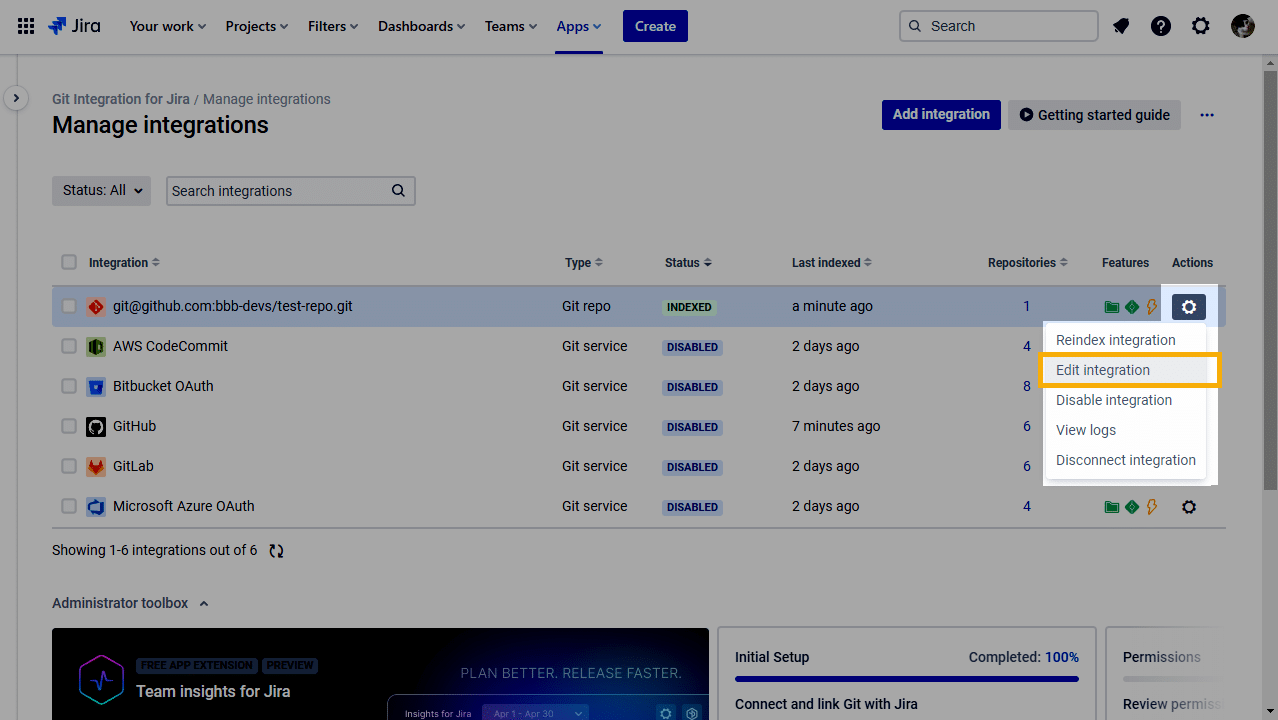
Task: Click the git repo icon for test-repo.git
Action: tap(96, 307)
